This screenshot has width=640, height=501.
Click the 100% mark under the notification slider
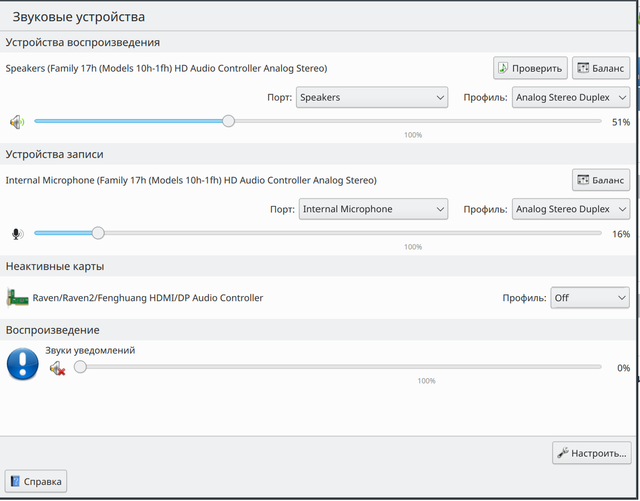[427, 381]
